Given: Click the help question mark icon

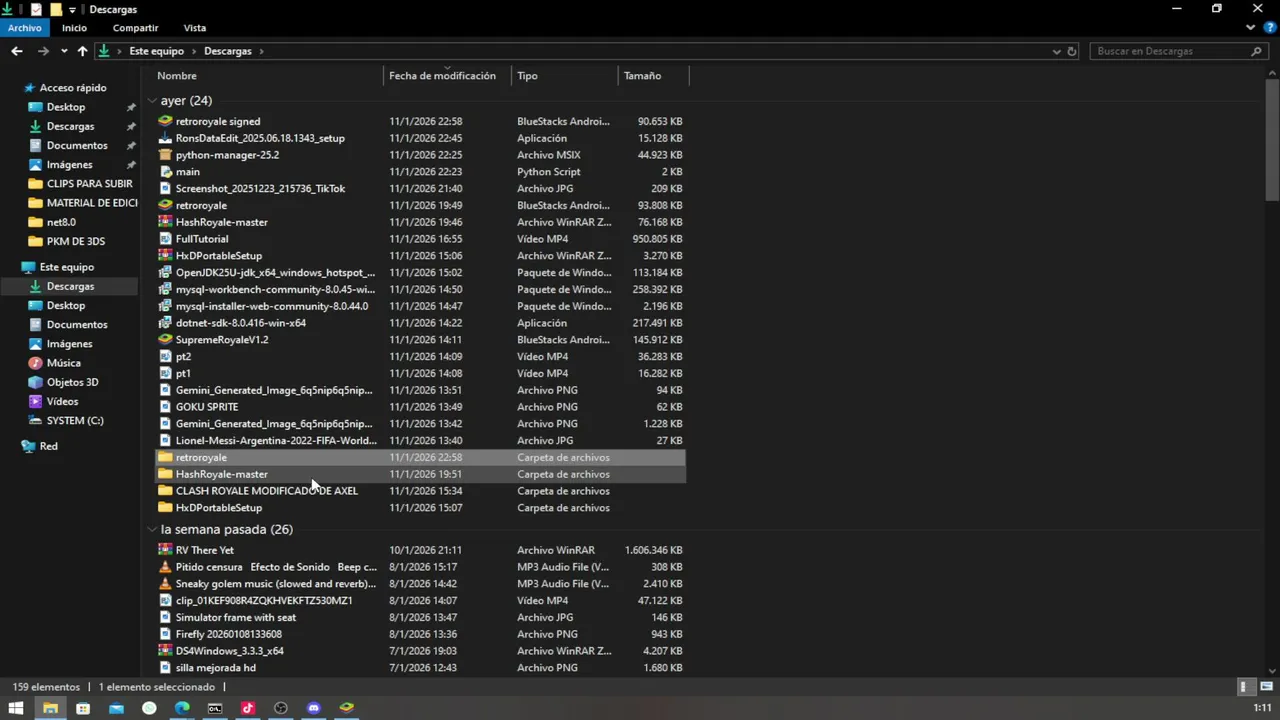Looking at the screenshot, I should coord(1270,28).
